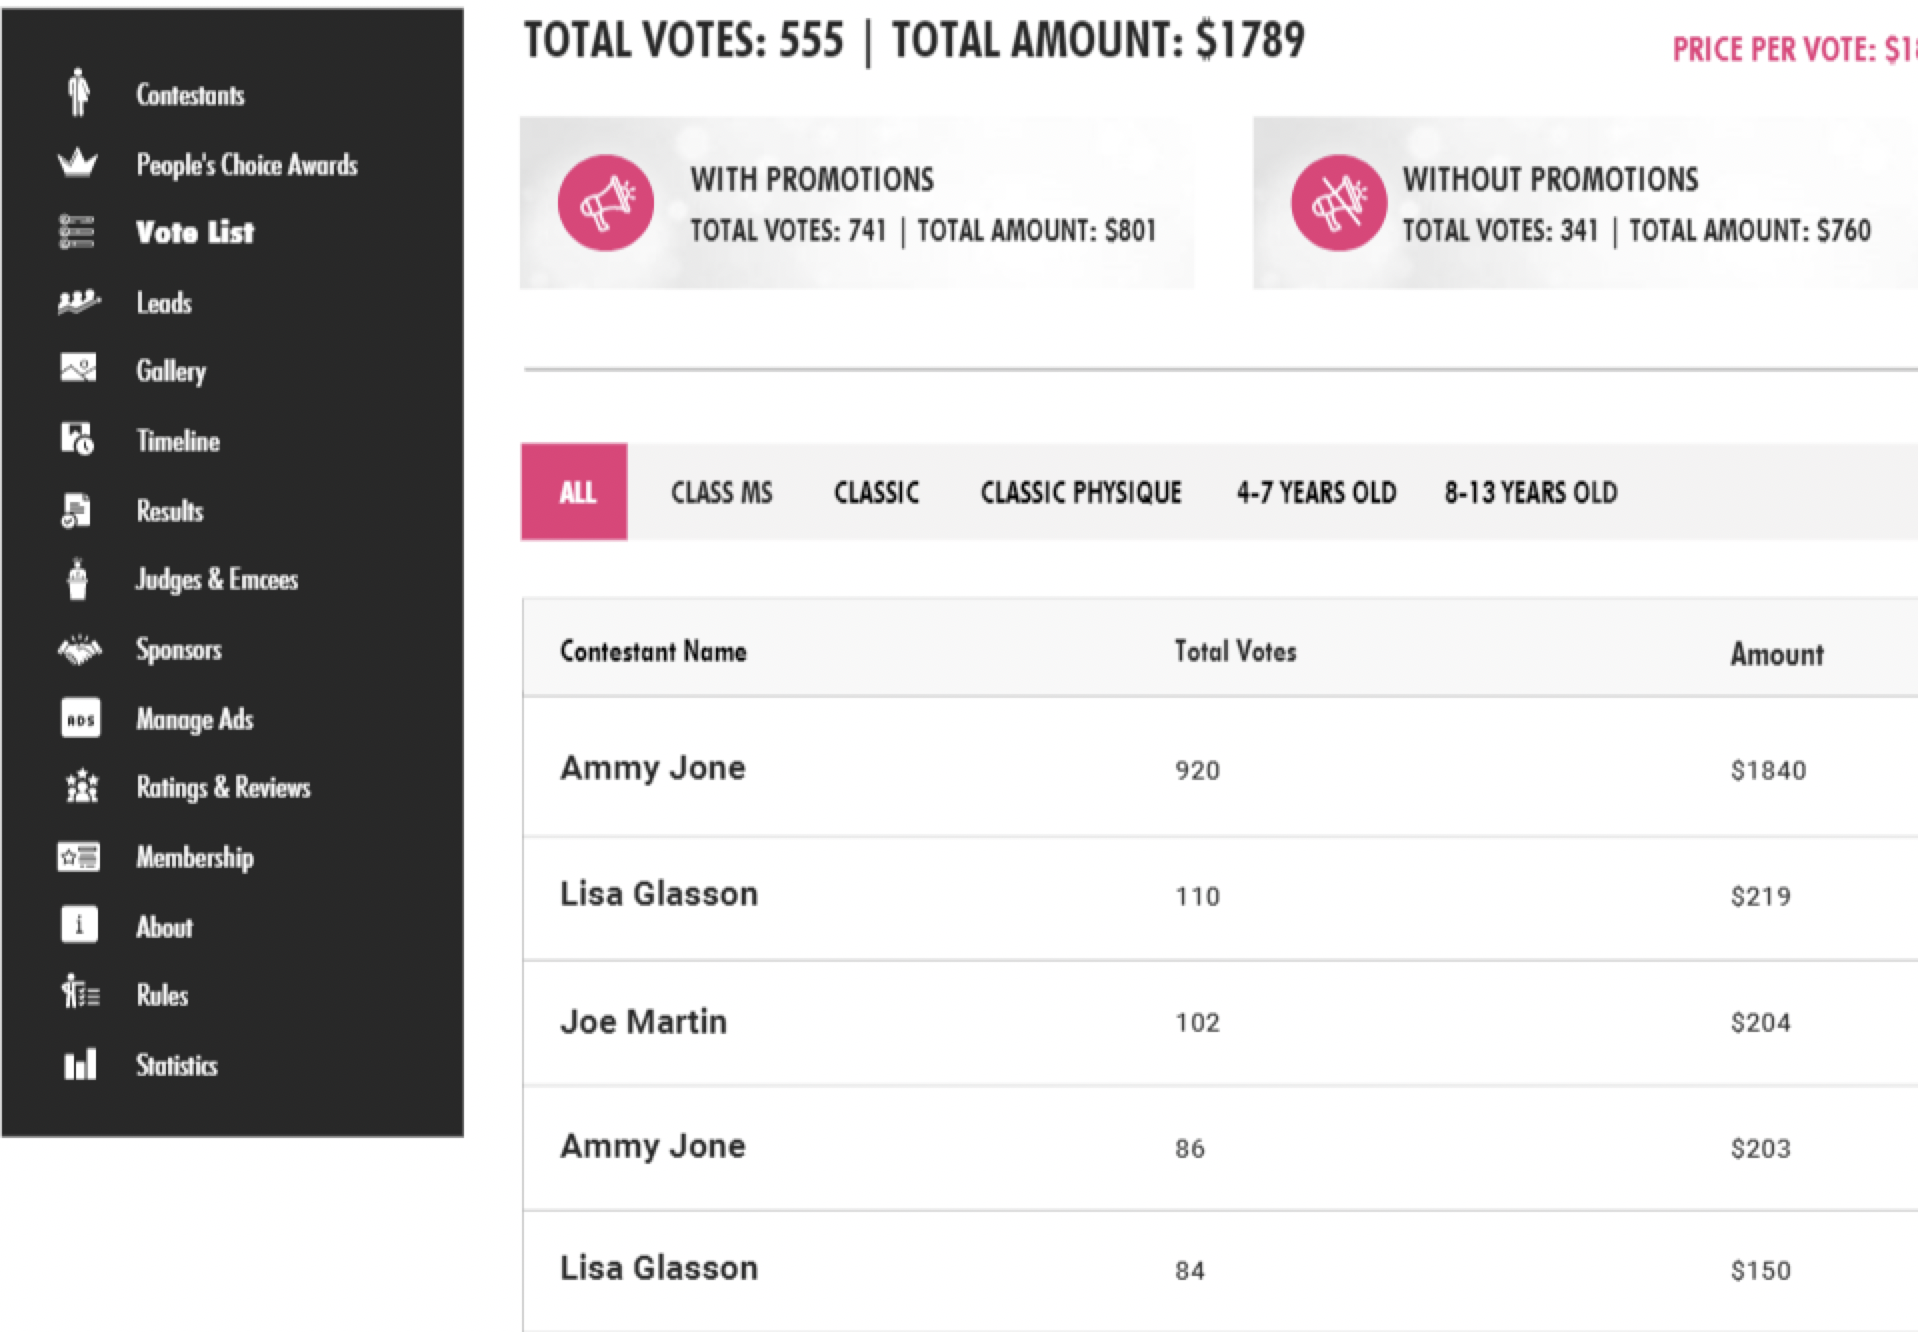Toggle filtering to Without Promotions votes

coord(1580,202)
